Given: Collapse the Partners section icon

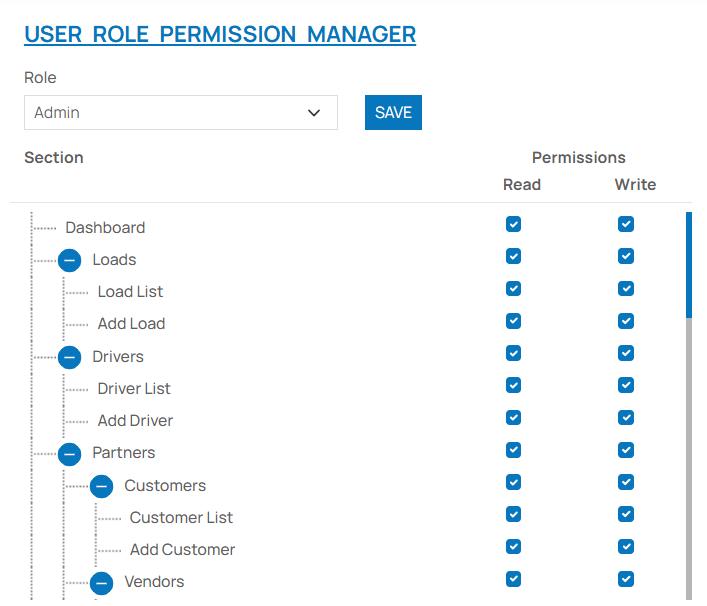Looking at the screenshot, I should pos(69,453).
